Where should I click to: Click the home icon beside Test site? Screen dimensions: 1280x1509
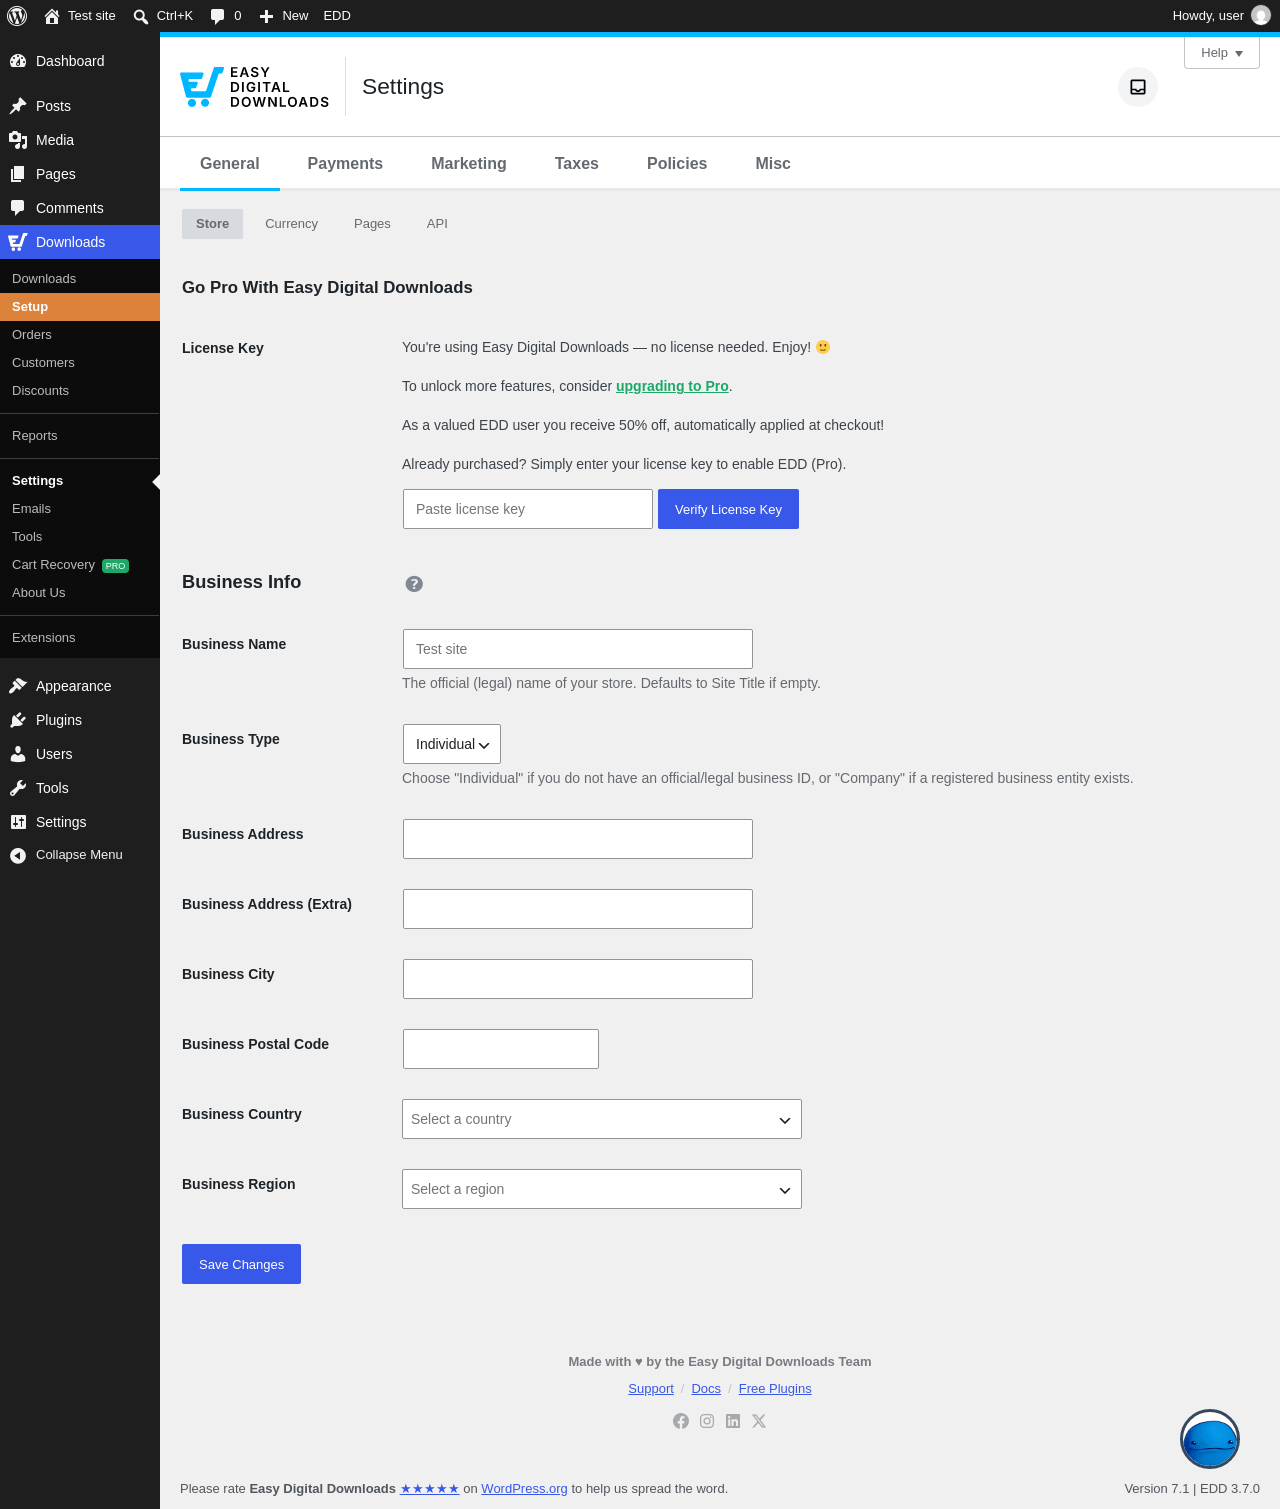tap(52, 16)
